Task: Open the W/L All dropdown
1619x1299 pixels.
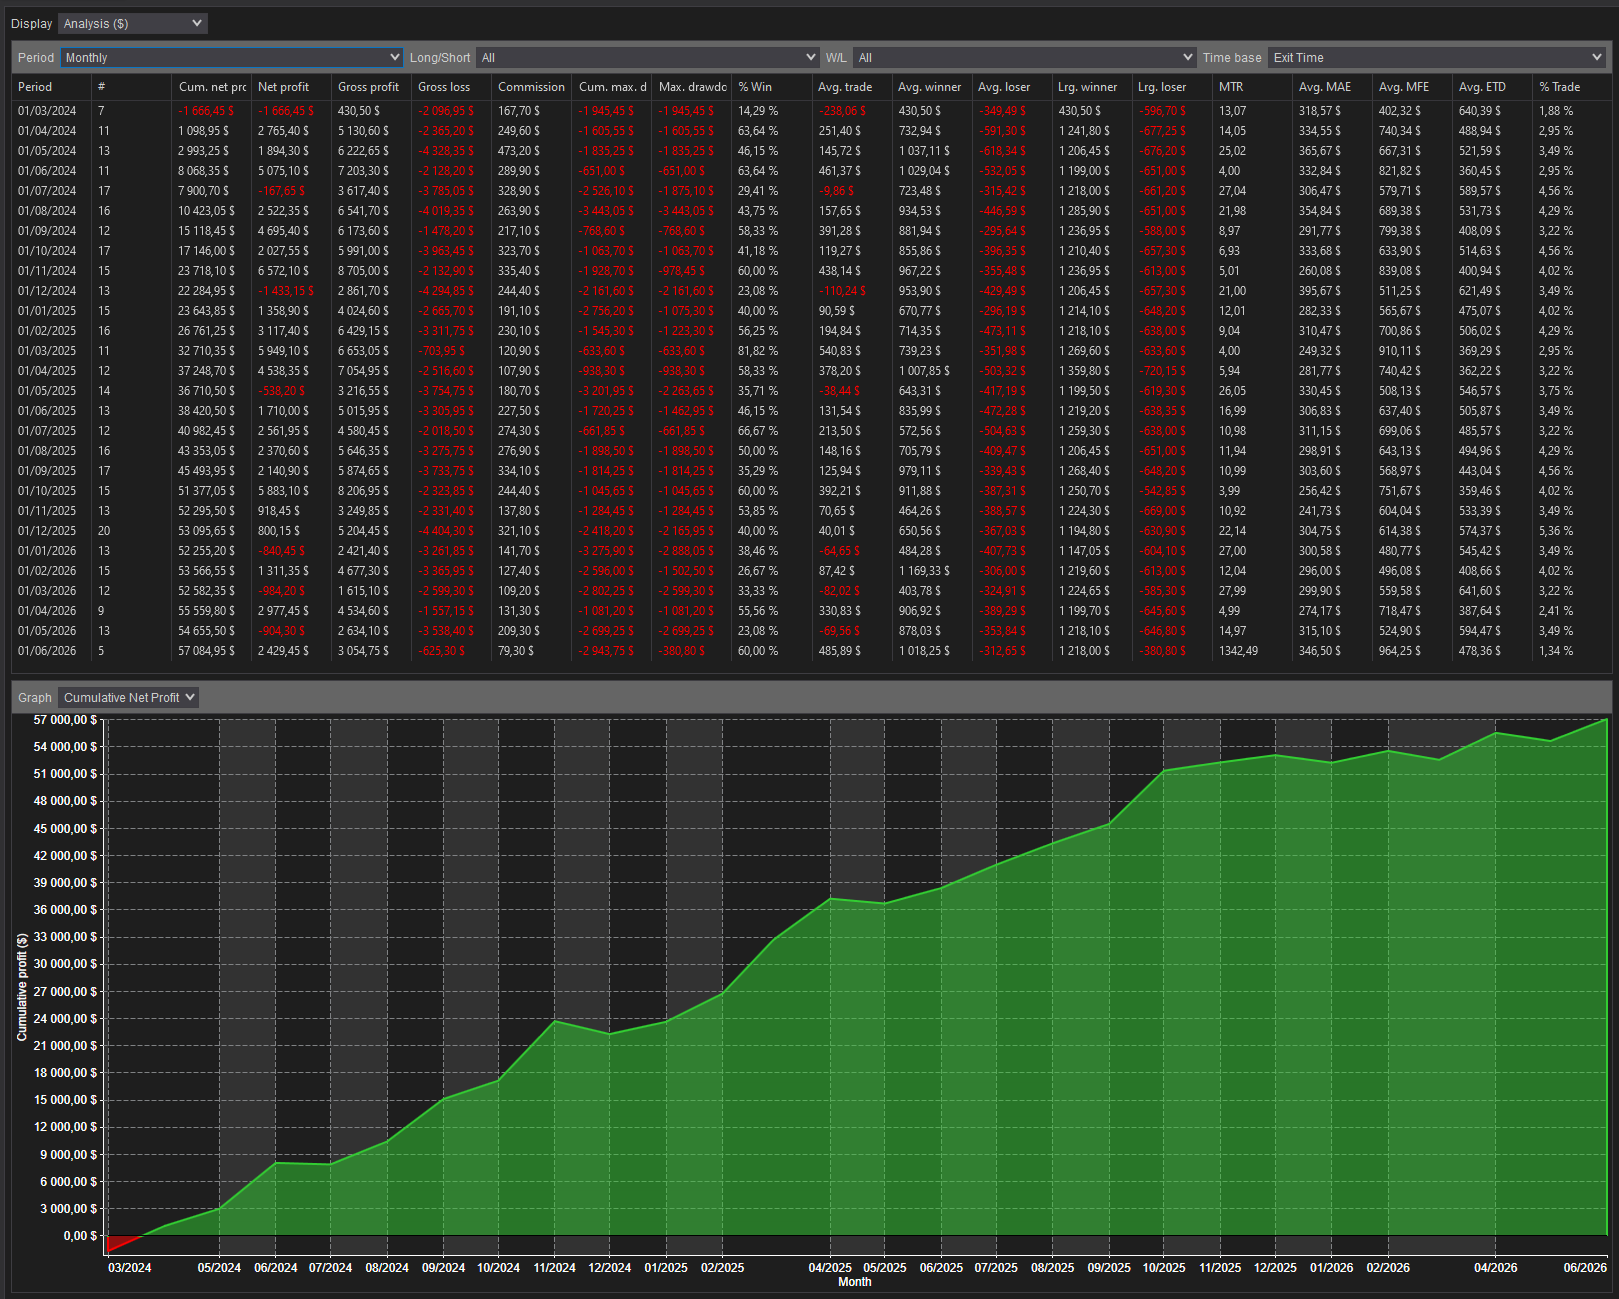Action: [1024, 58]
